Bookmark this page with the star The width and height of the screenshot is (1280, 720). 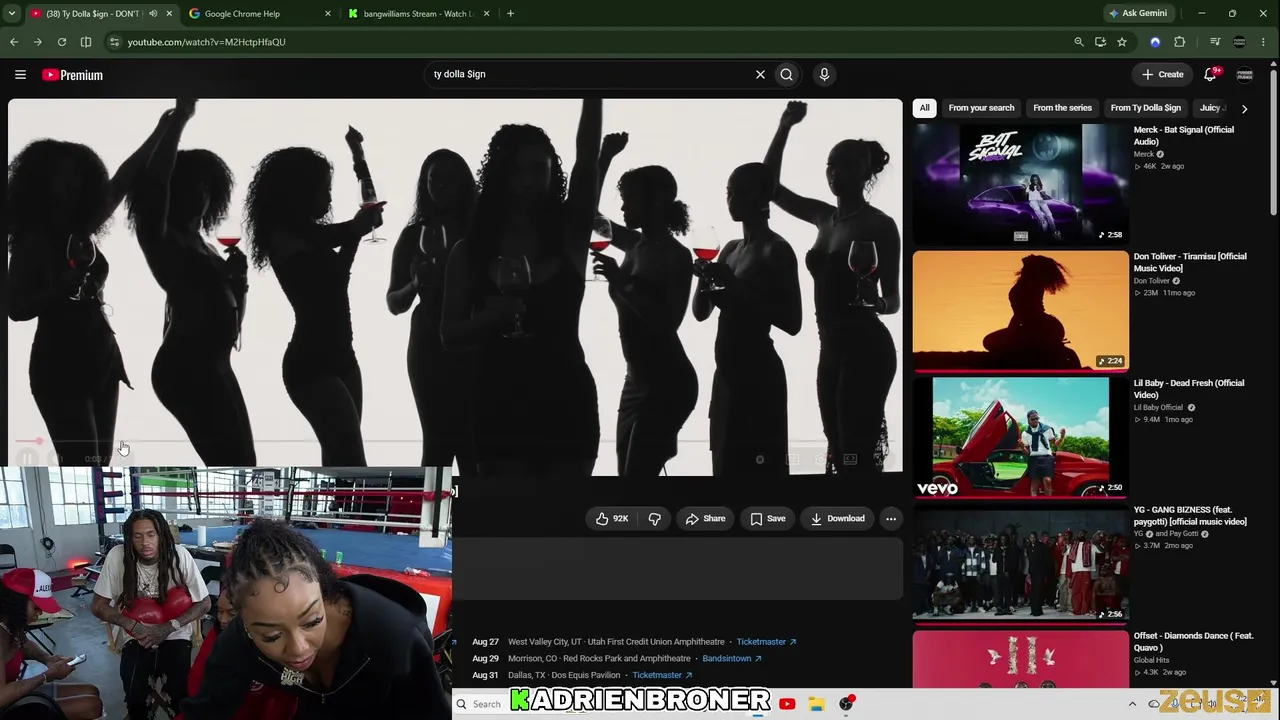1122,42
